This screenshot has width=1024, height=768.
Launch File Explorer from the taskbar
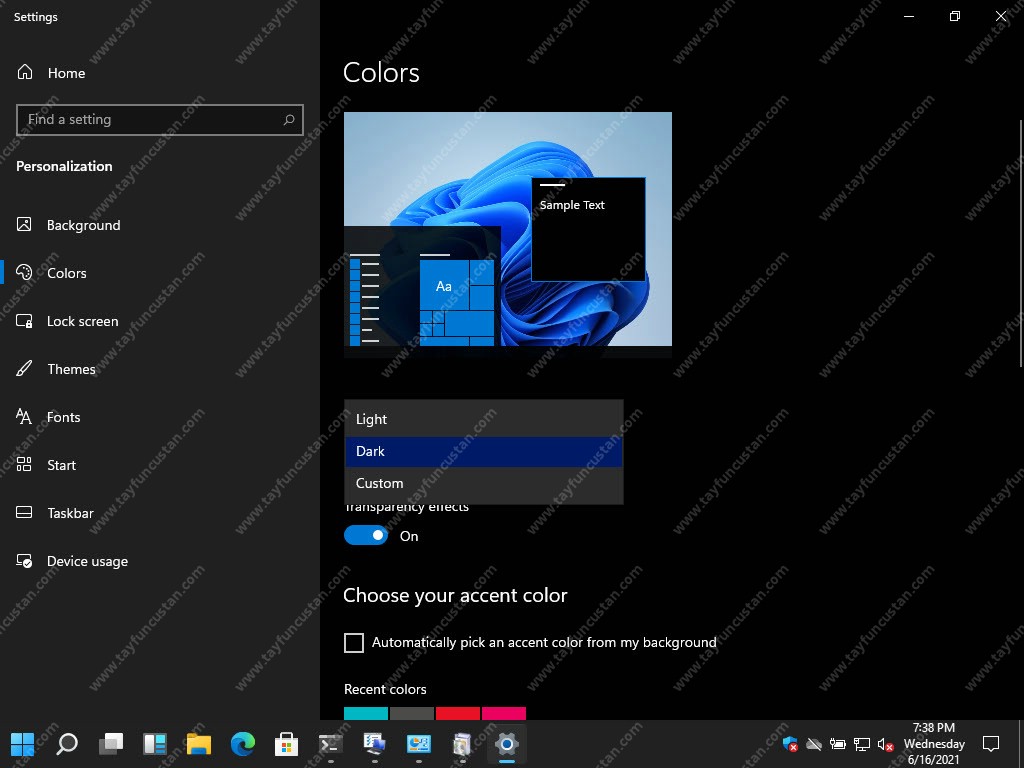coord(199,743)
